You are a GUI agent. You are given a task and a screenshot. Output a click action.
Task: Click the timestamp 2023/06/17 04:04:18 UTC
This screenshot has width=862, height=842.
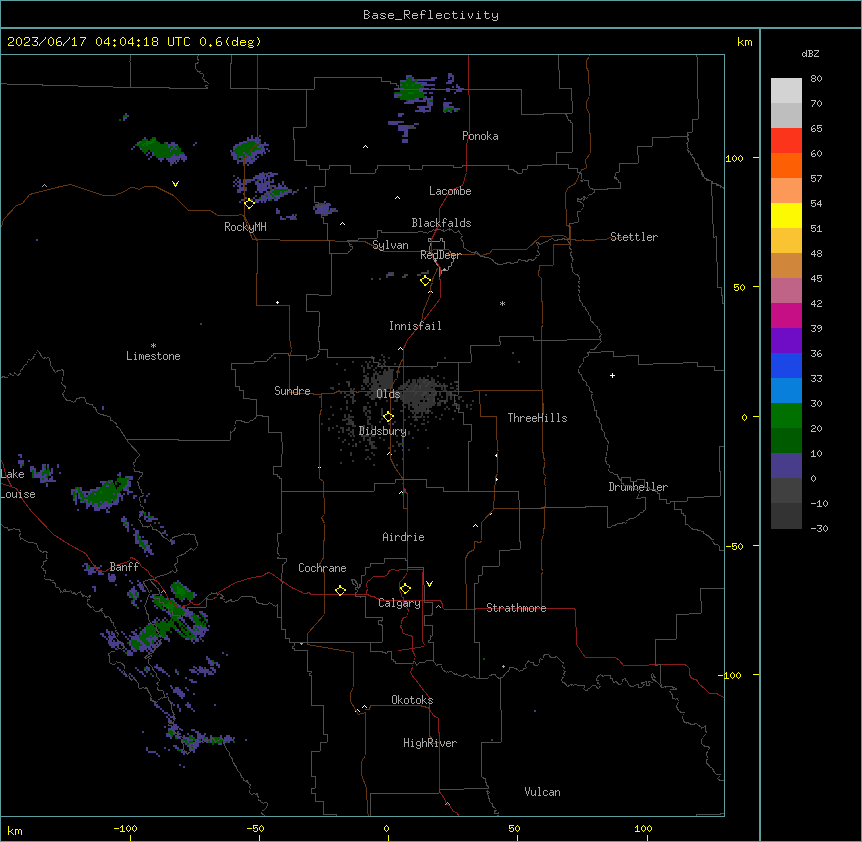[x=99, y=42]
